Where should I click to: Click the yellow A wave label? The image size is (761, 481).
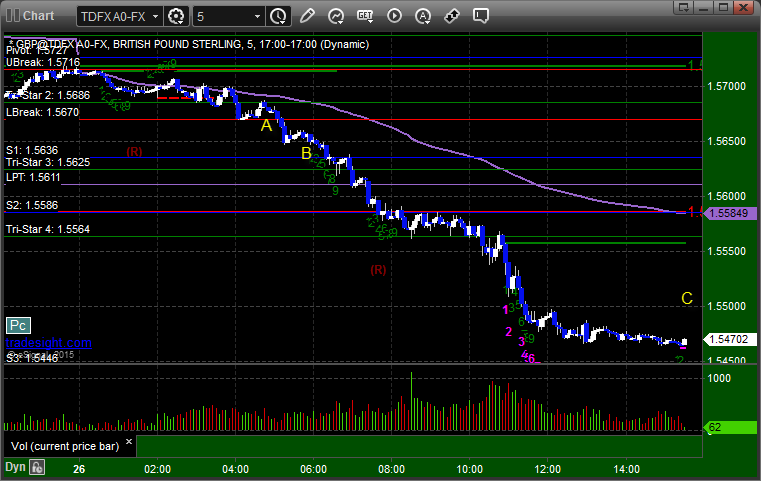coord(266,126)
